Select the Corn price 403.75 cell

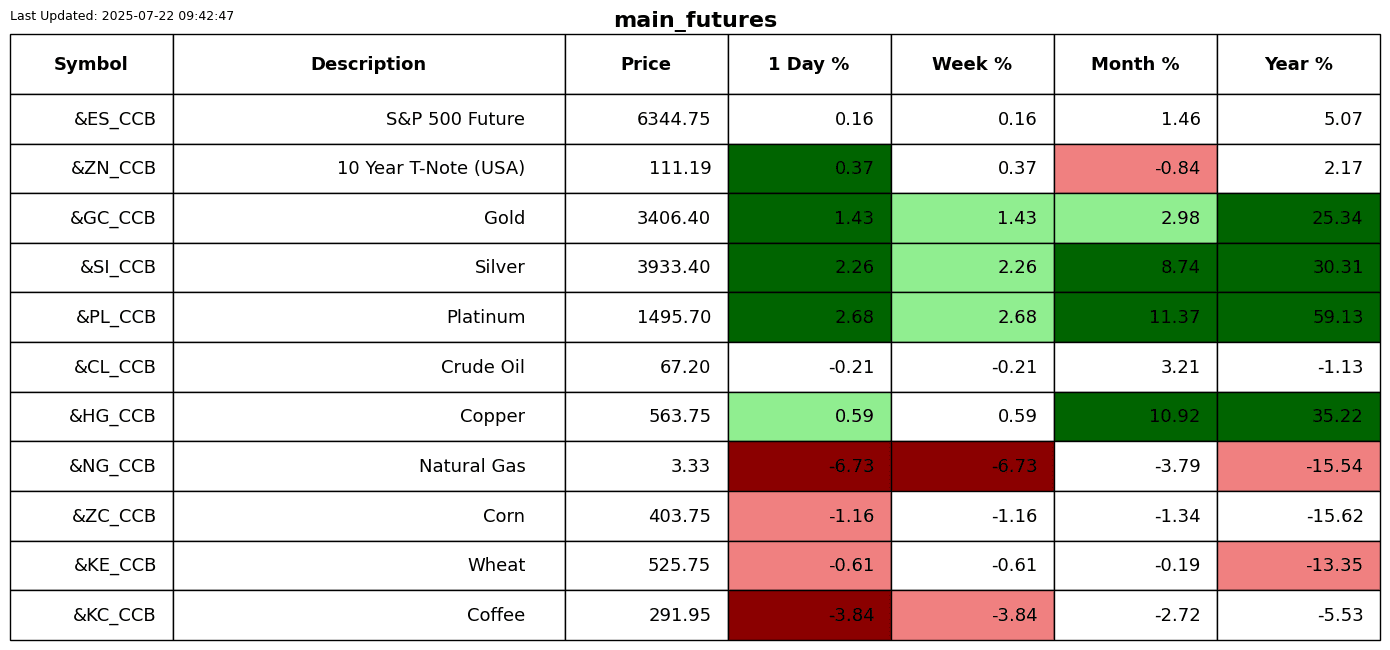[x=646, y=516]
